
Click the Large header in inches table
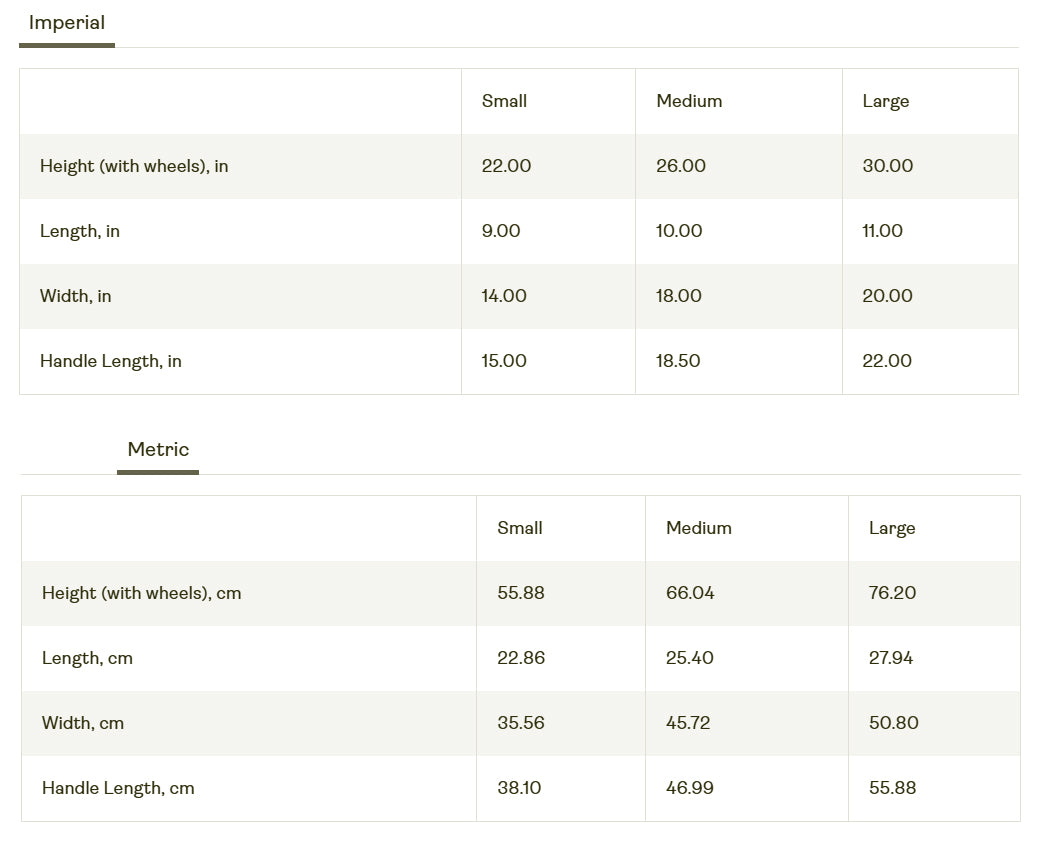point(886,101)
